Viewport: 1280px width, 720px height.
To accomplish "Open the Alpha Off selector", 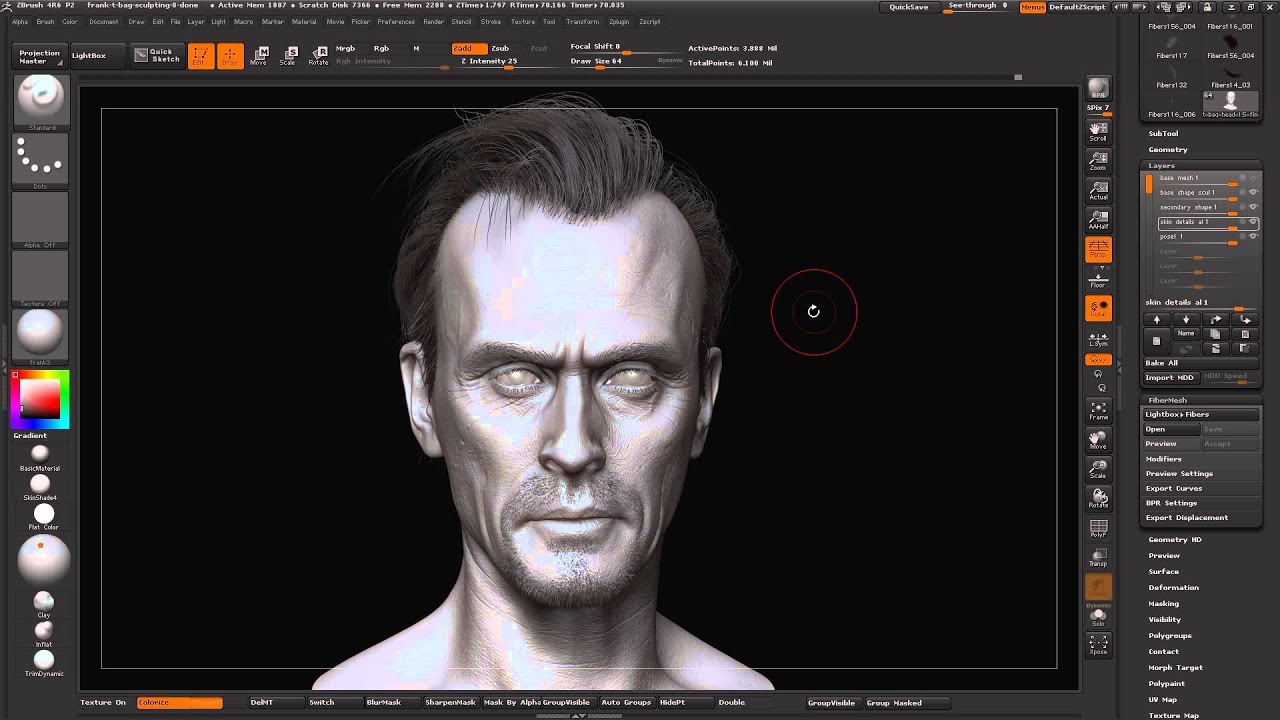I will [41, 220].
